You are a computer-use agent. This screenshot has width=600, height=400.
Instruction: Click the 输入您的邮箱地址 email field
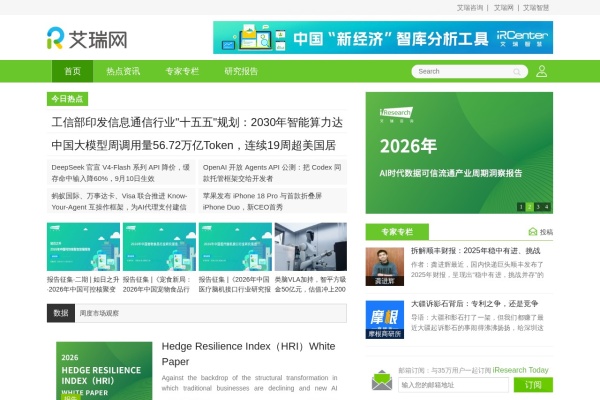[x=453, y=385]
